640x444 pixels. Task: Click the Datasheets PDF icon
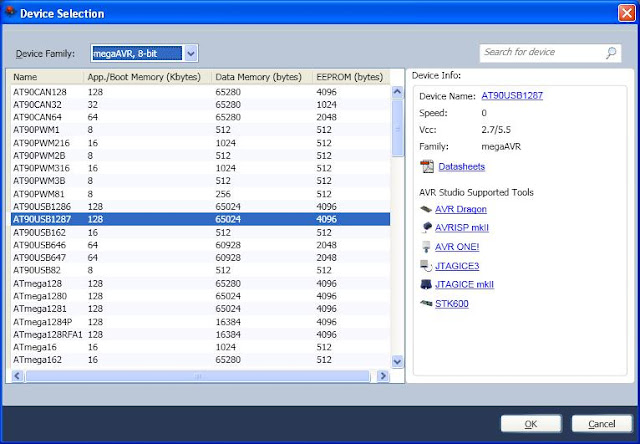click(x=427, y=166)
